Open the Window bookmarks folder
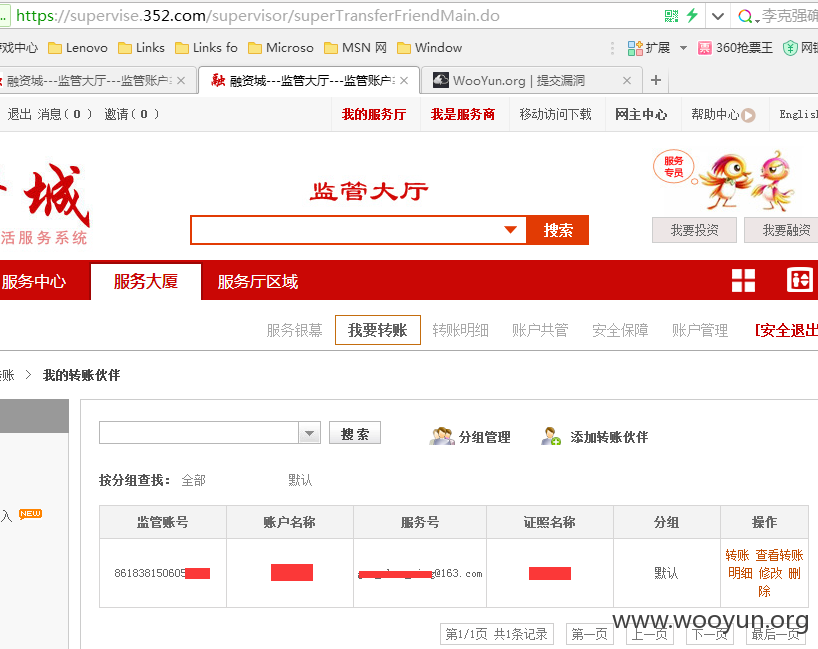Screen dimensions: 818x649 (x=429, y=48)
